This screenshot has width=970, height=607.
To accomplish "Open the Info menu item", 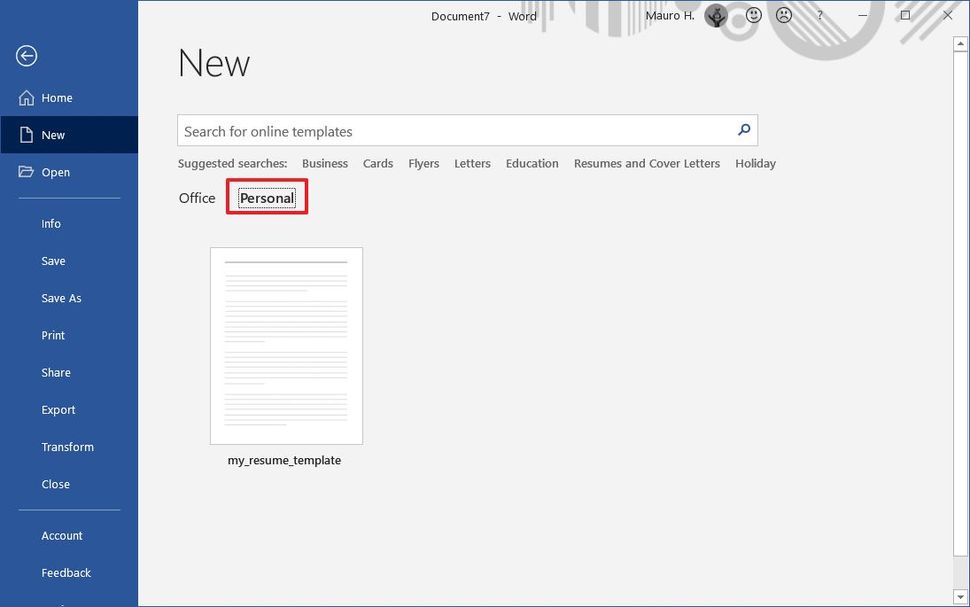I will pos(50,223).
